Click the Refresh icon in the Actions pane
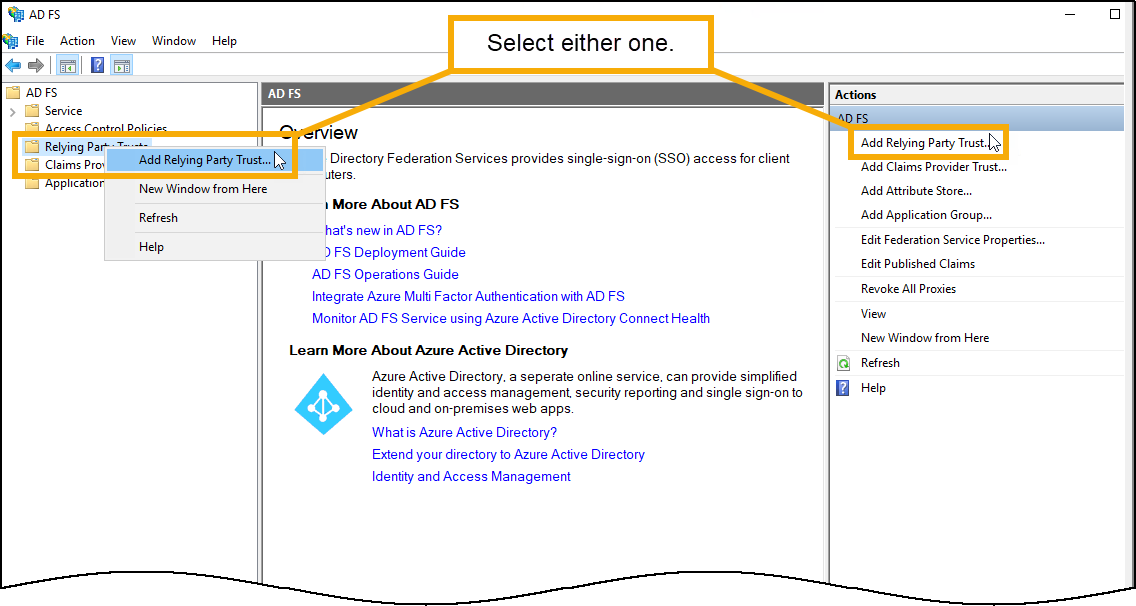Screen dimensions: 1136x606 coord(843,362)
